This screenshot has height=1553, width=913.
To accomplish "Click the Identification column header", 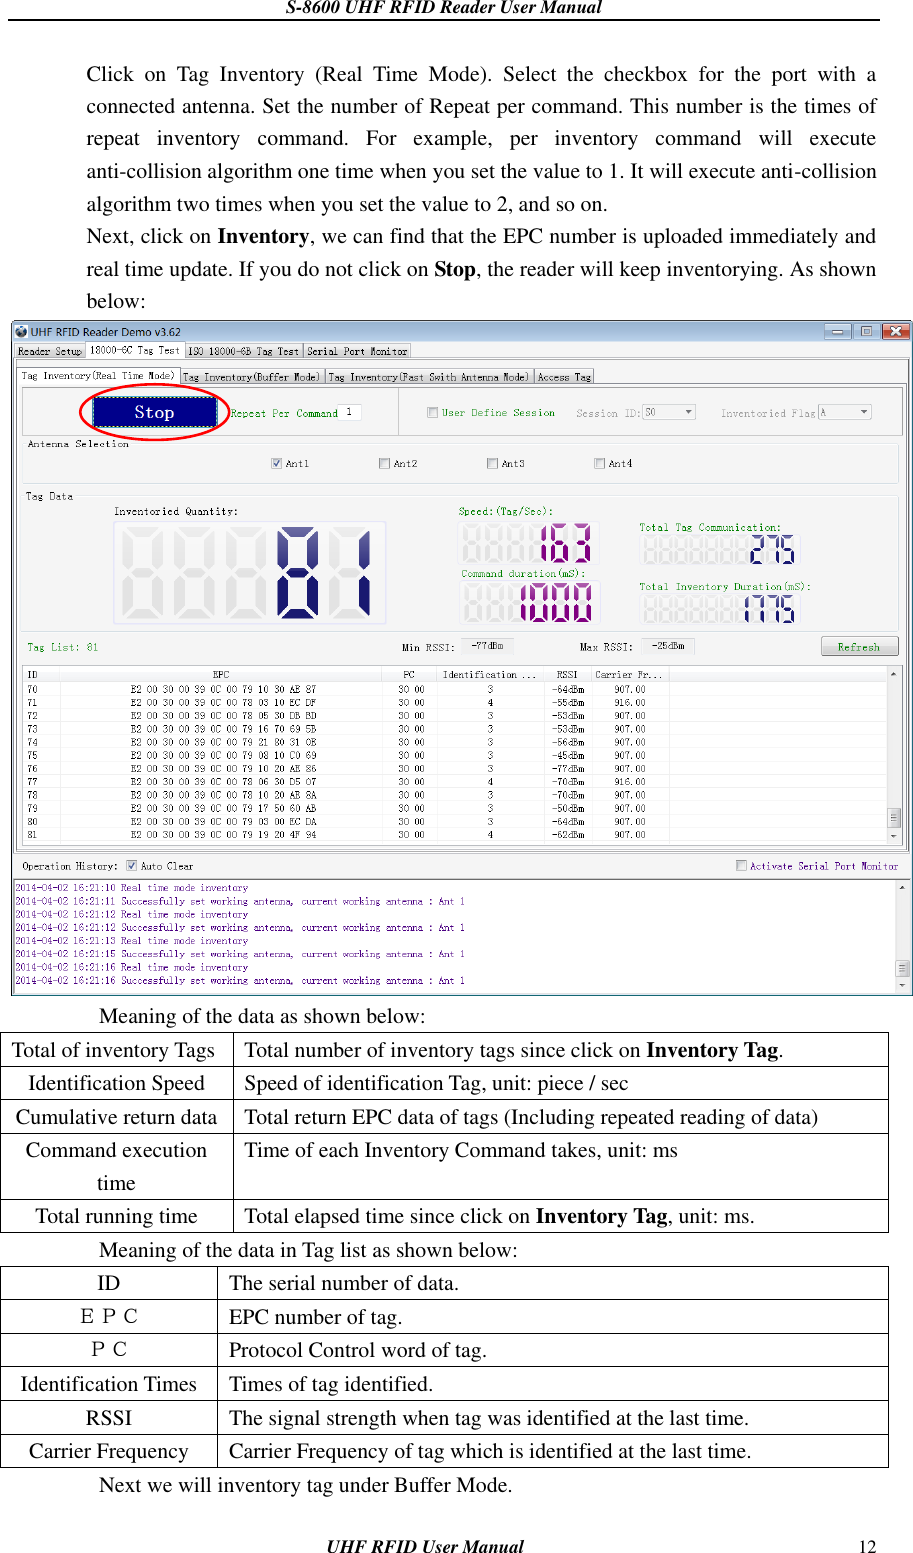I will [x=490, y=675].
